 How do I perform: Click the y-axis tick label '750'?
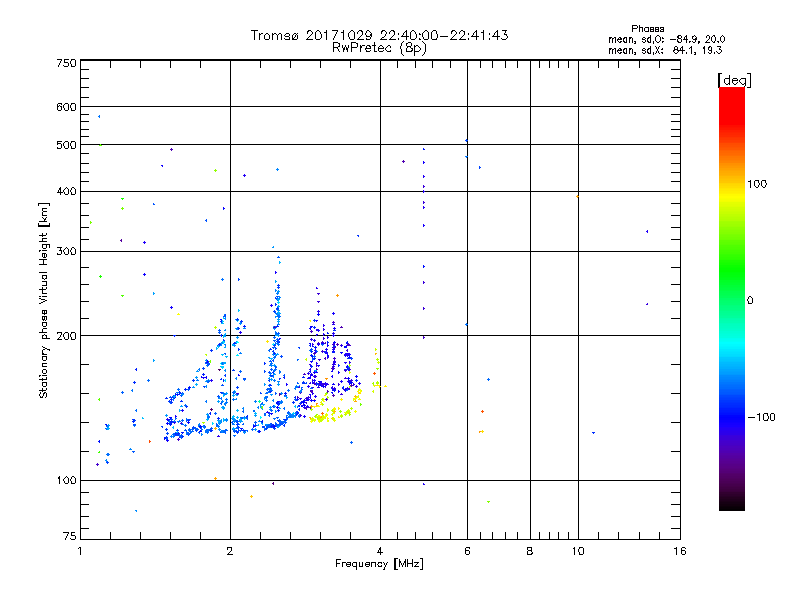[66, 63]
